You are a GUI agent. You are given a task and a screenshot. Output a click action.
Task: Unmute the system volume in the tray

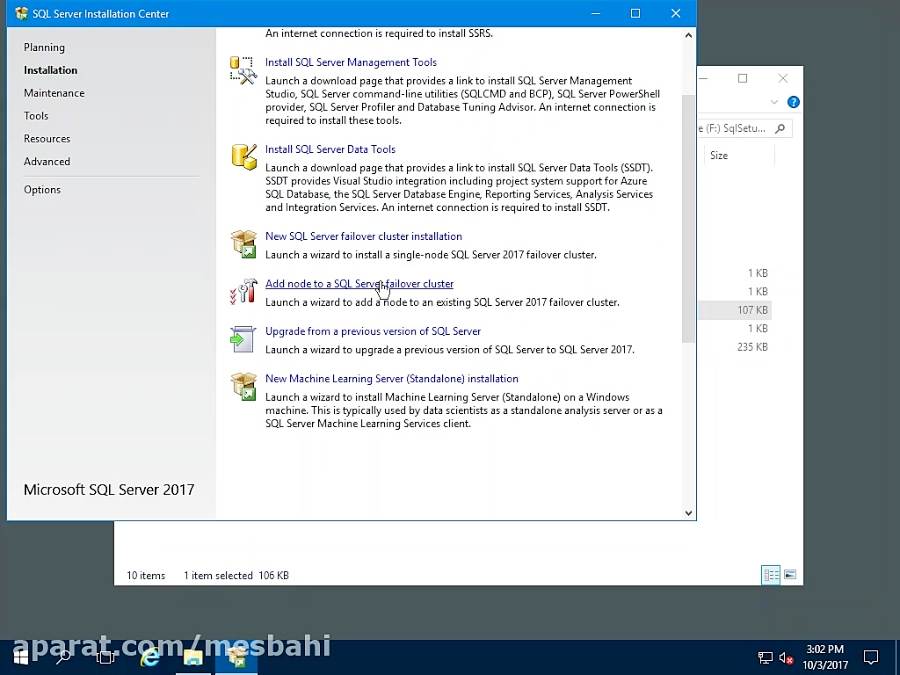tap(784, 657)
